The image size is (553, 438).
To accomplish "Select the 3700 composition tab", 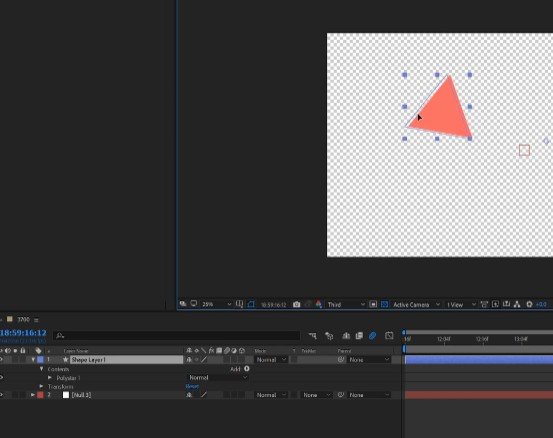I will pos(23,320).
